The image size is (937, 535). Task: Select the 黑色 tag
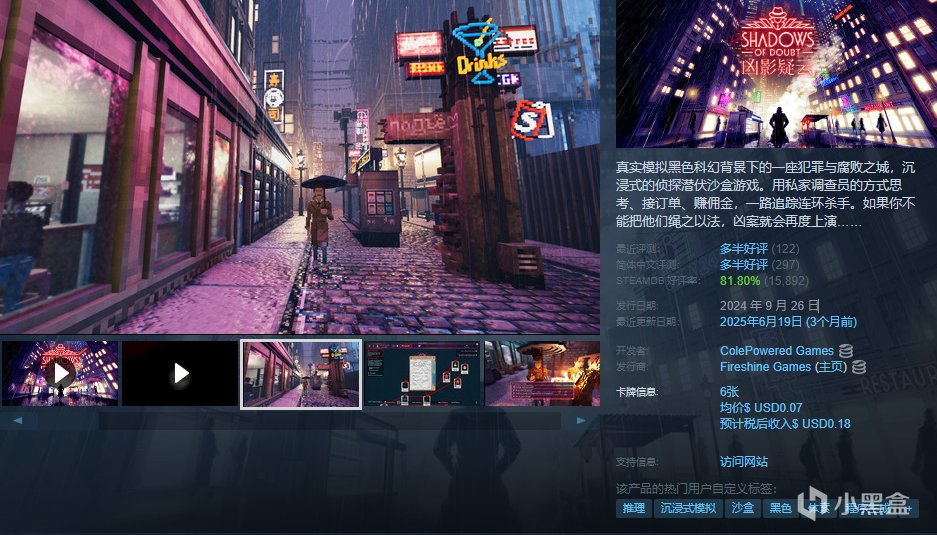tap(780, 508)
